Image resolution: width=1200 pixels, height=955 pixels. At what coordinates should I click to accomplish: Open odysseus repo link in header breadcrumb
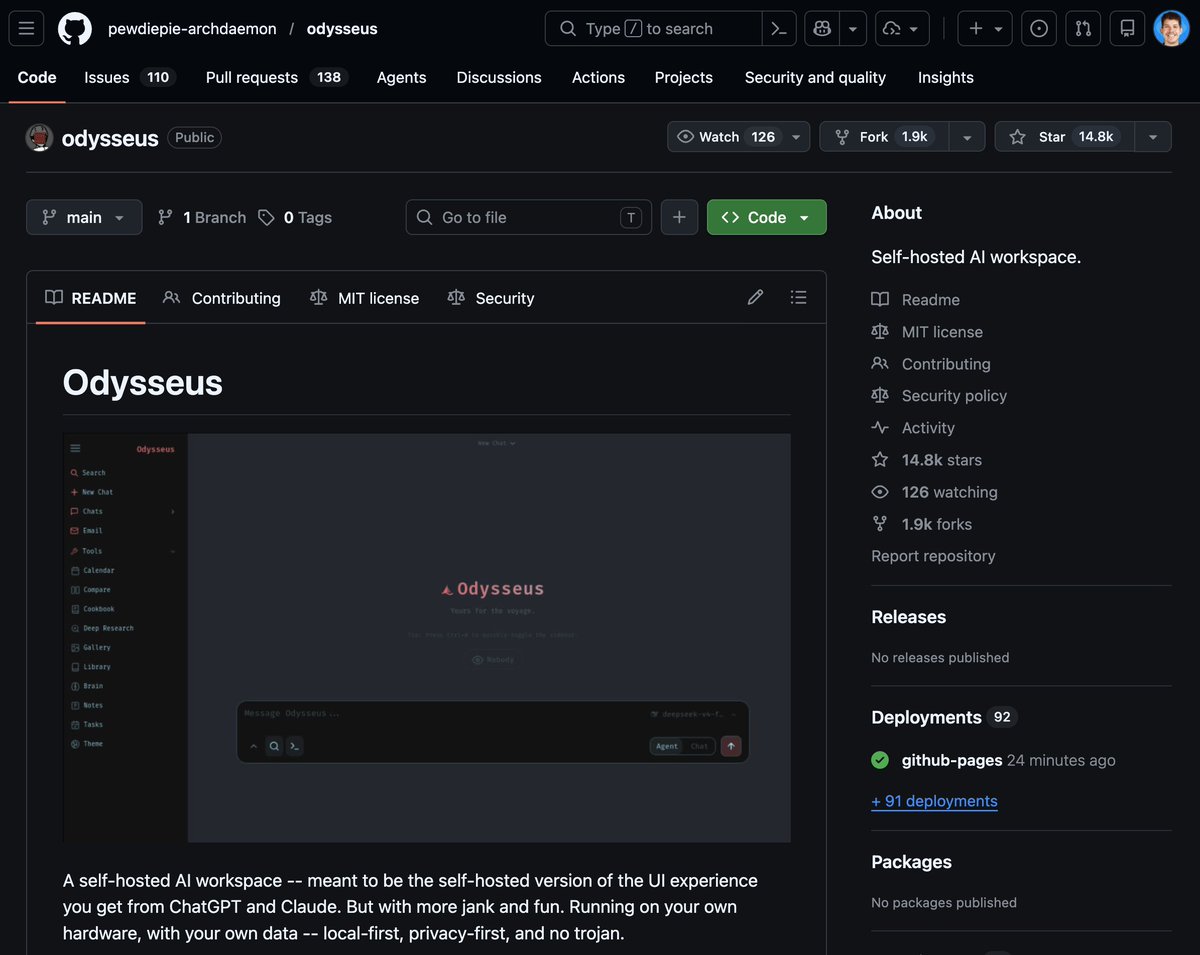pyautogui.click(x=342, y=29)
